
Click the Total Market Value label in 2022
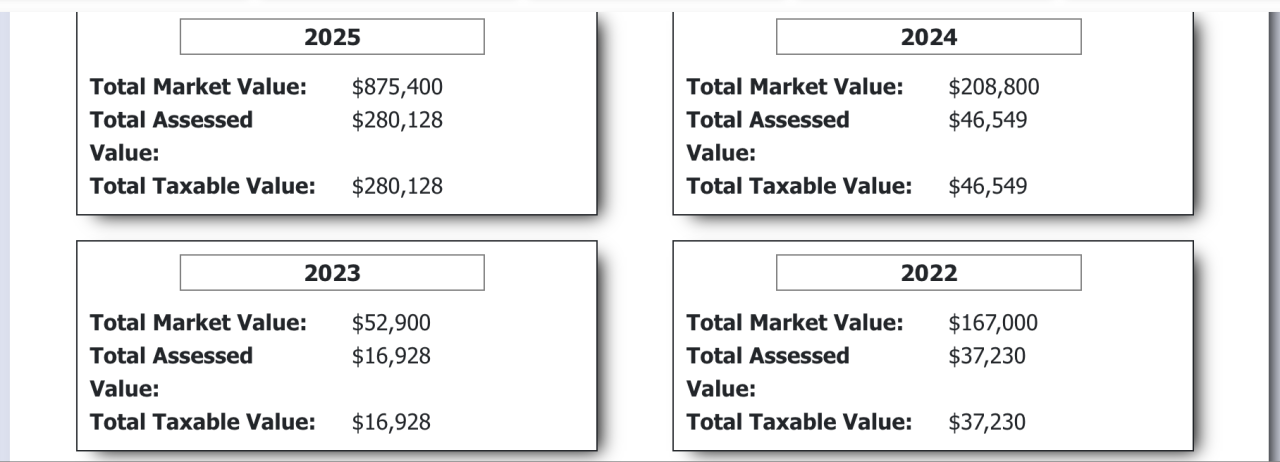click(794, 323)
